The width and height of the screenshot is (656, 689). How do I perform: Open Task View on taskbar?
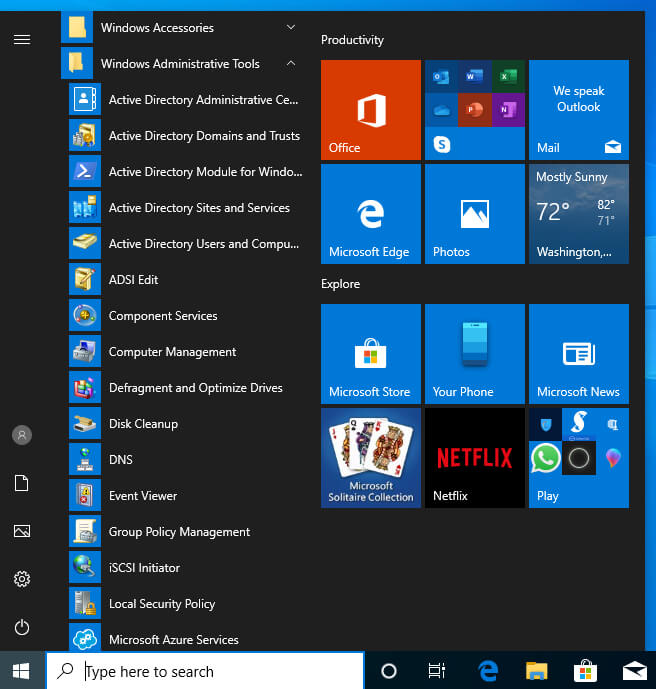(x=436, y=671)
